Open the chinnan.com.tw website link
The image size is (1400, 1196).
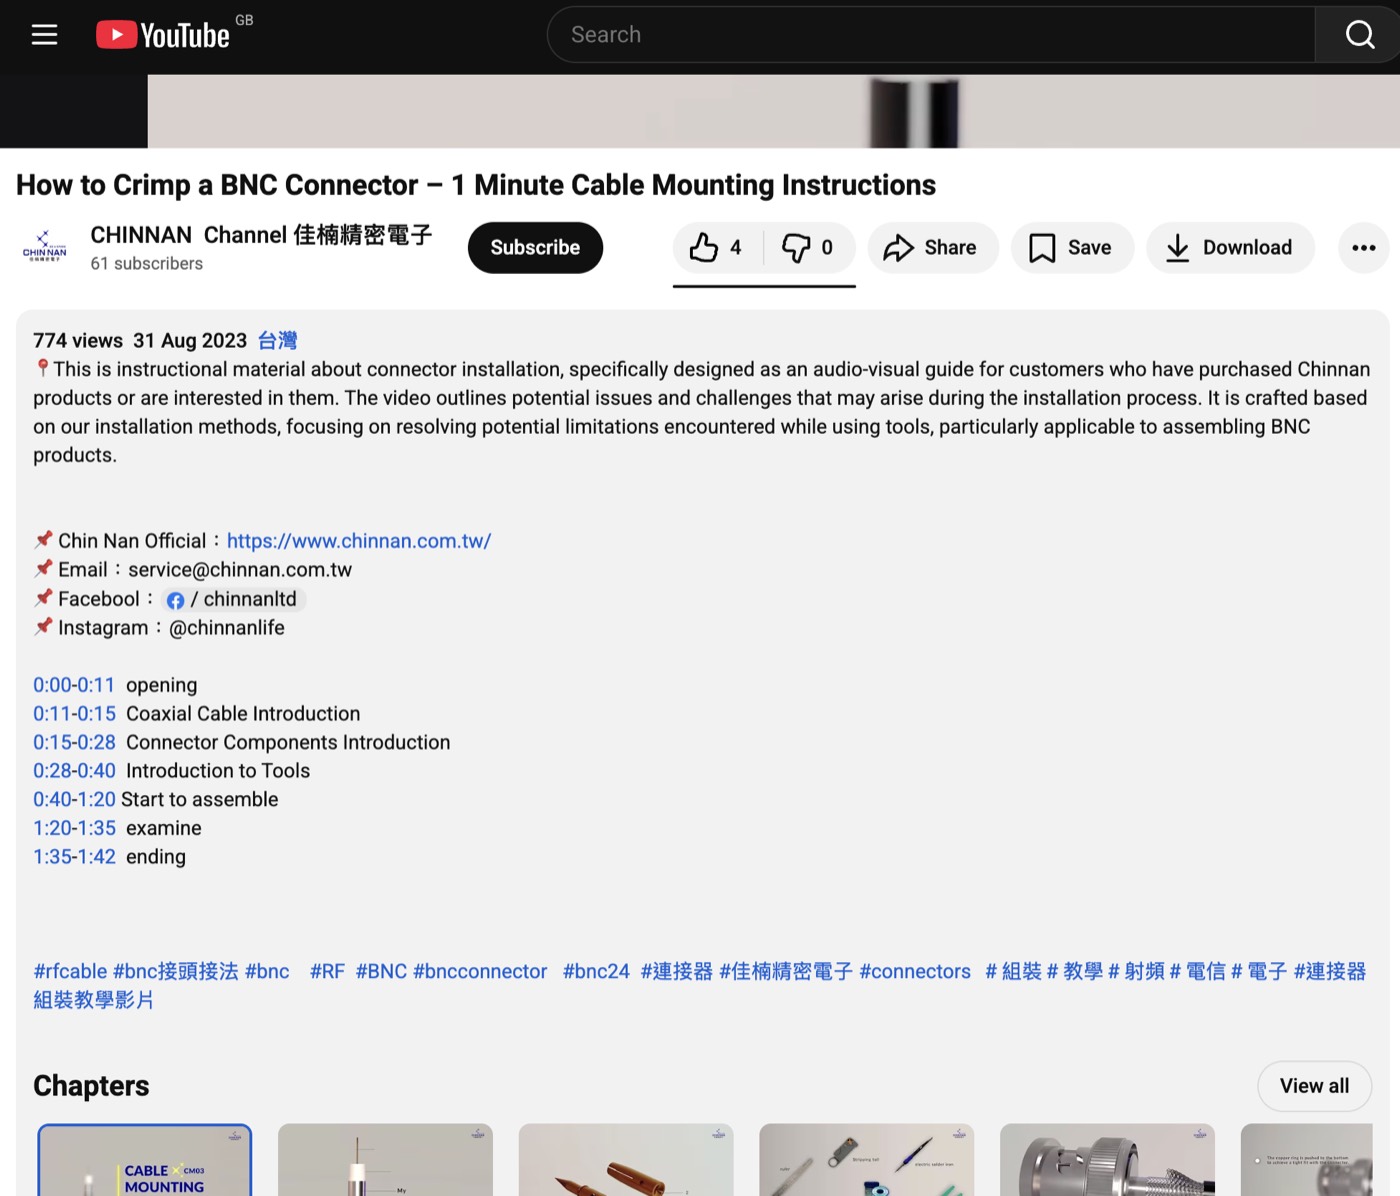click(x=359, y=541)
